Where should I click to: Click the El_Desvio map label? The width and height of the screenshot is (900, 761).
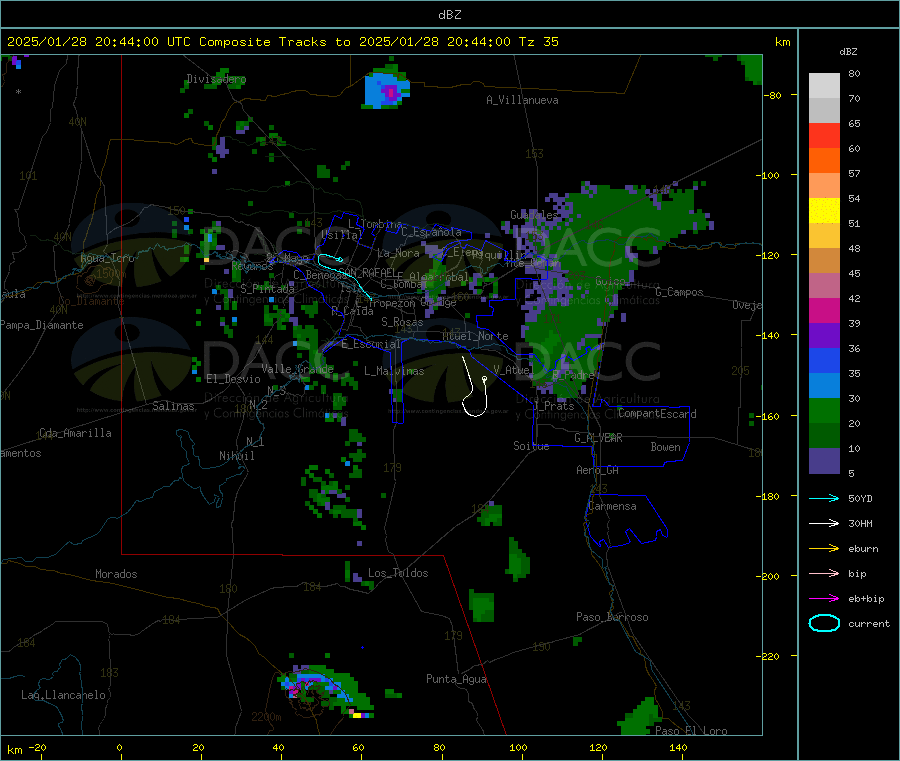click(x=234, y=379)
